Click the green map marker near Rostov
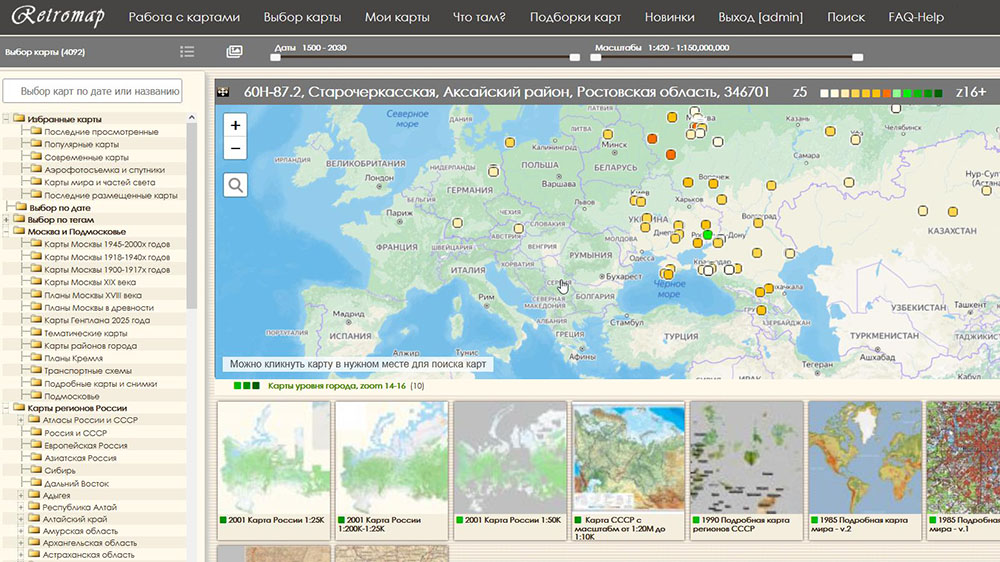The image size is (1000, 562). coord(707,234)
